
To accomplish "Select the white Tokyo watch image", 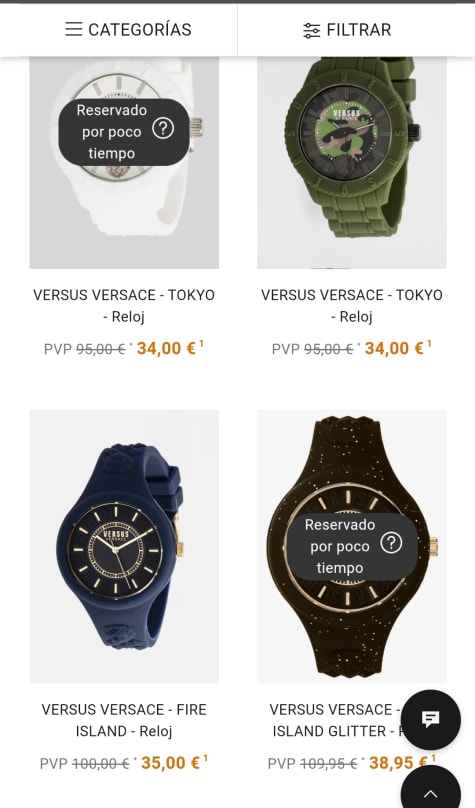I will point(124,163).
